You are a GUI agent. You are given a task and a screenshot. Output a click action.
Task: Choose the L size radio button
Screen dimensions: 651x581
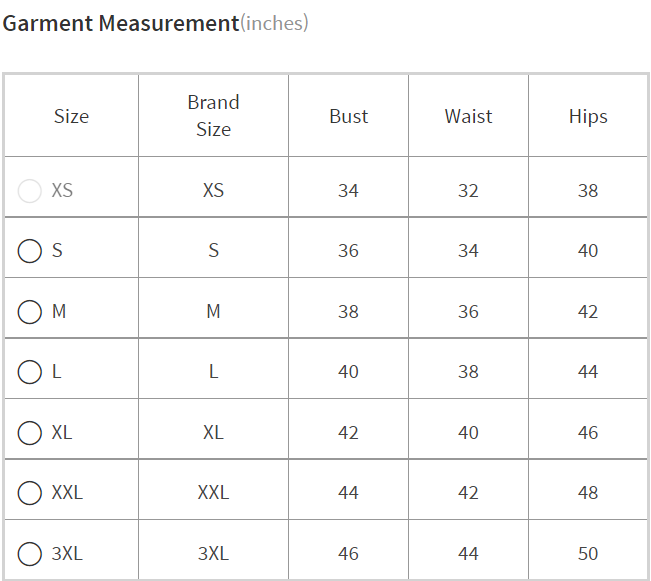tap(29, 372)
